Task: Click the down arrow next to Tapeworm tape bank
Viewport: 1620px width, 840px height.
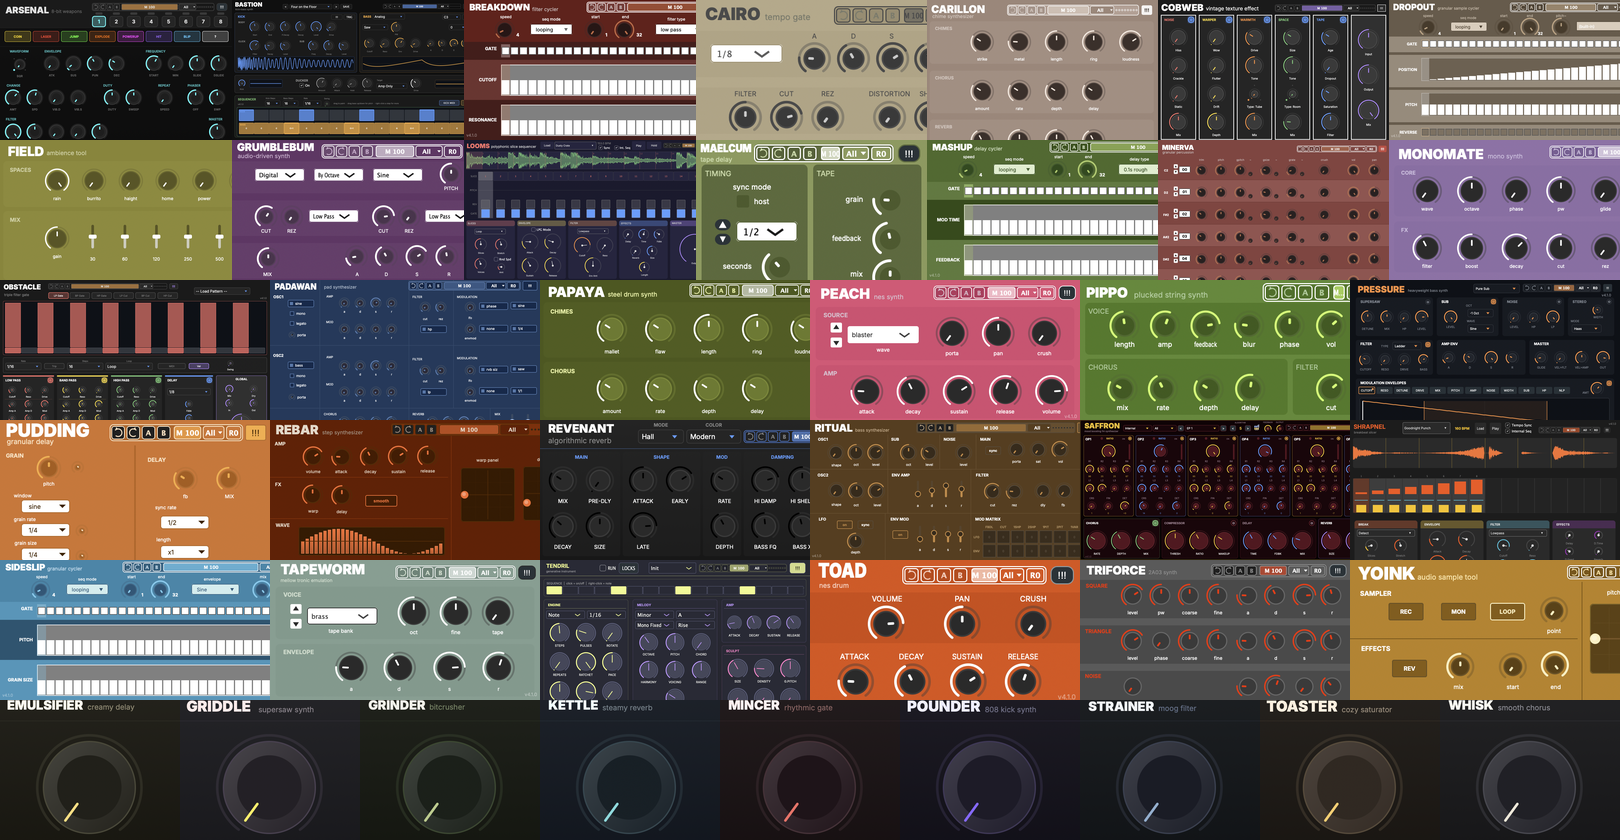Action: [295, 624]
